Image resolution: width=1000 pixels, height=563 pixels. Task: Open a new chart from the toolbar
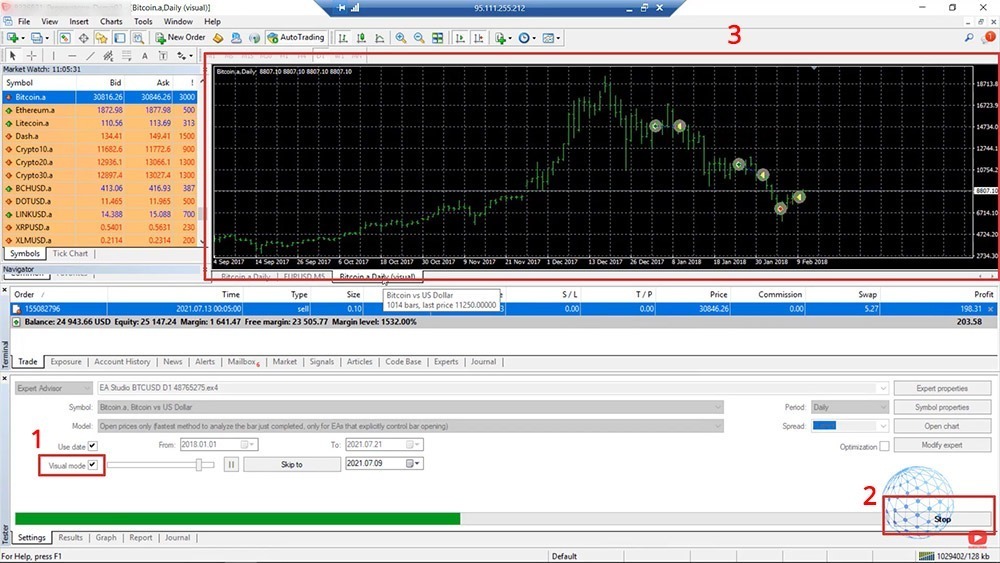click(13, 38)
